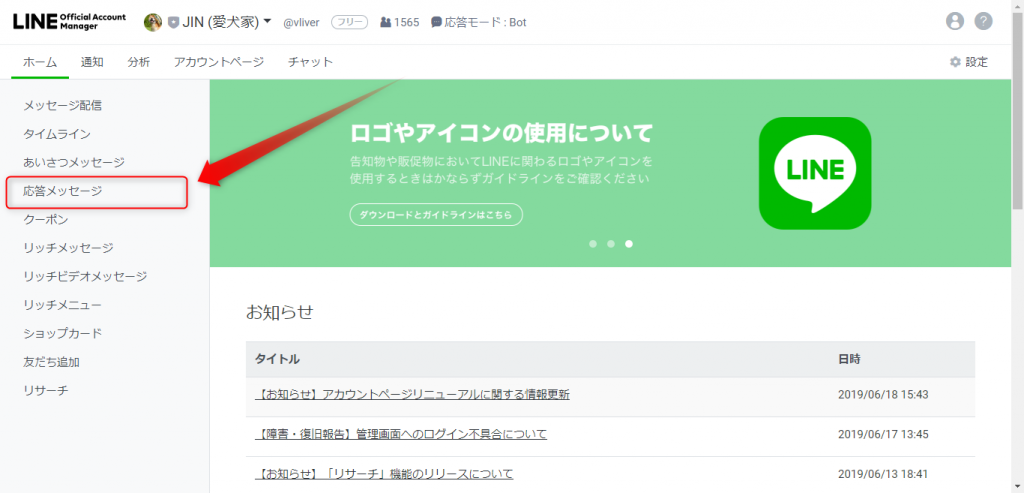The height and width of the screenshot is (493, 1024).
Task: Select the second banner carousel dot
Action: (611, 244)
